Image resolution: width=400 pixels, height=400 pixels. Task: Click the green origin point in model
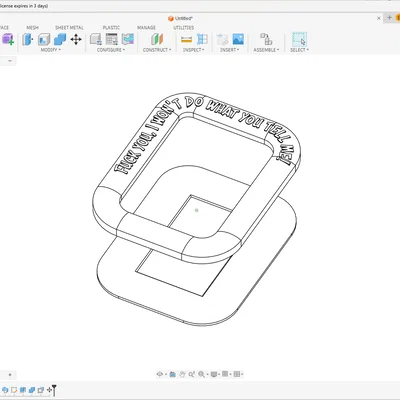coord(197,210)
